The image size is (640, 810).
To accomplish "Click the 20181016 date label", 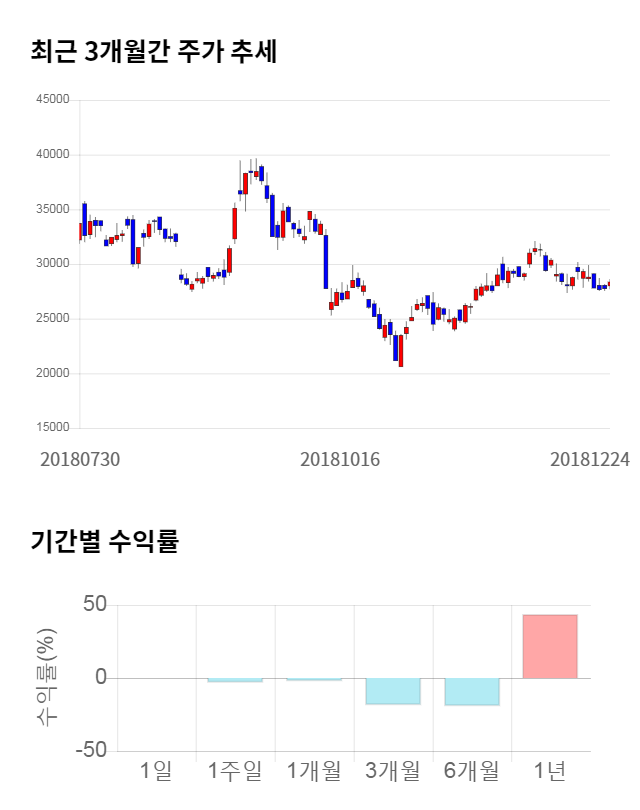I will 341,459.
